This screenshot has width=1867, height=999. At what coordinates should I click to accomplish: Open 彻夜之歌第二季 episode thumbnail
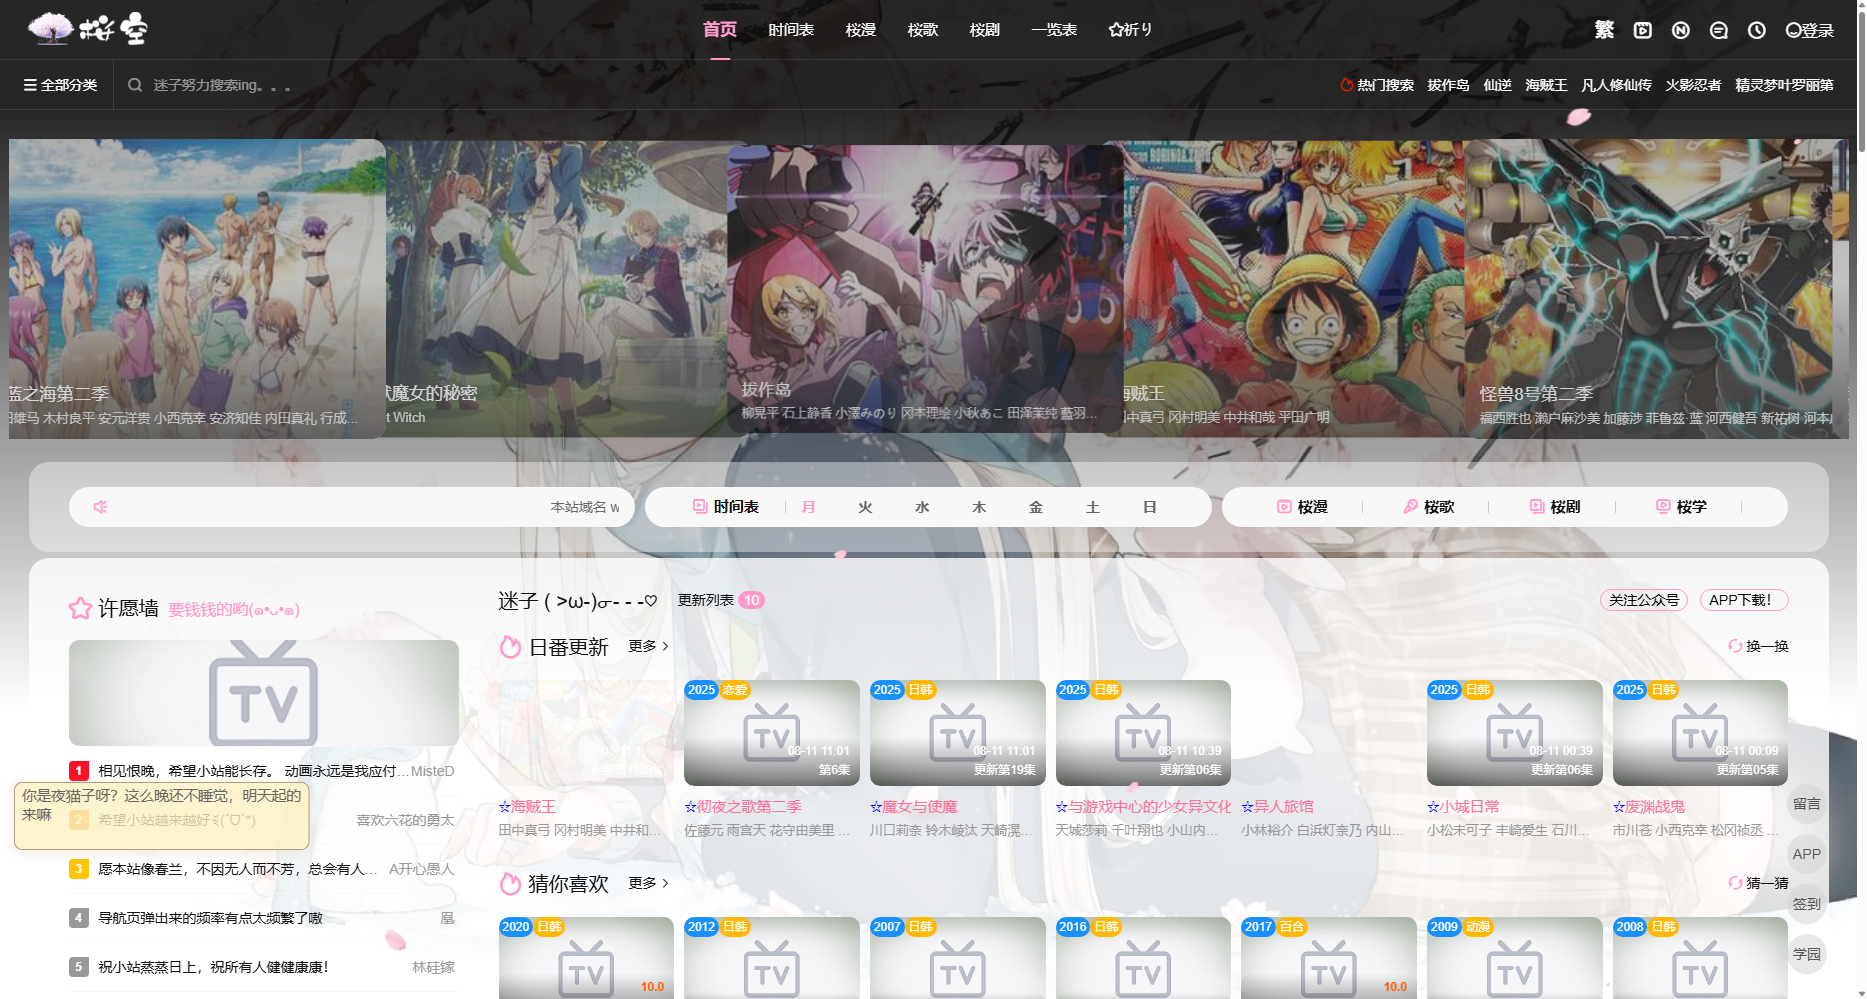(771, 732)
